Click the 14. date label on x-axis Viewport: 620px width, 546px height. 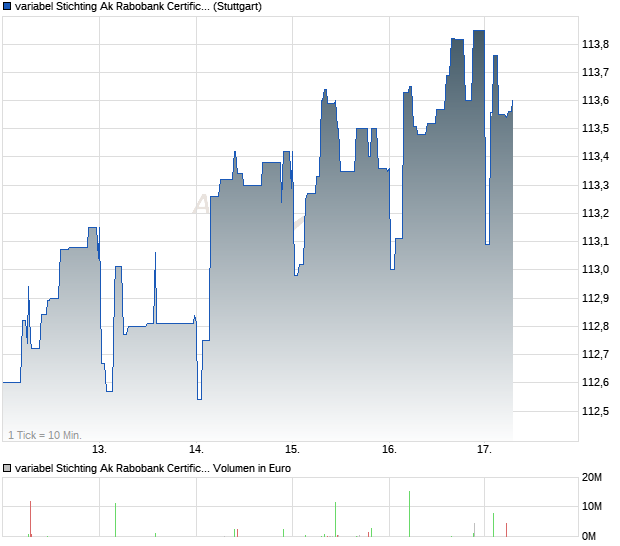click(197, 449)
